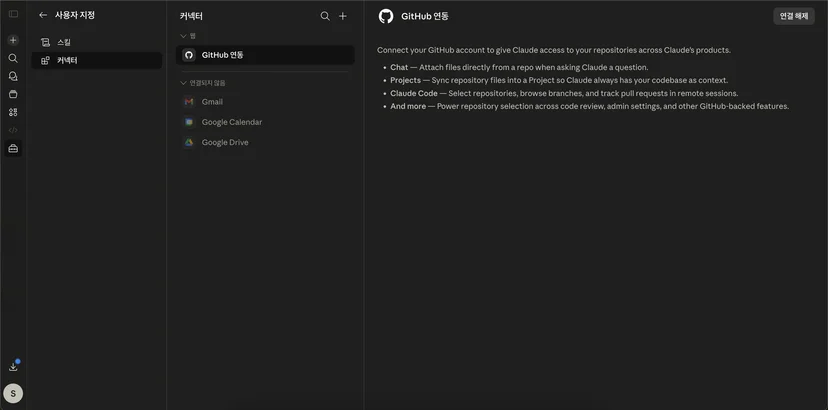Open the chats icon in left rail
Screen dimensions: 828x410
pos(13,76)
